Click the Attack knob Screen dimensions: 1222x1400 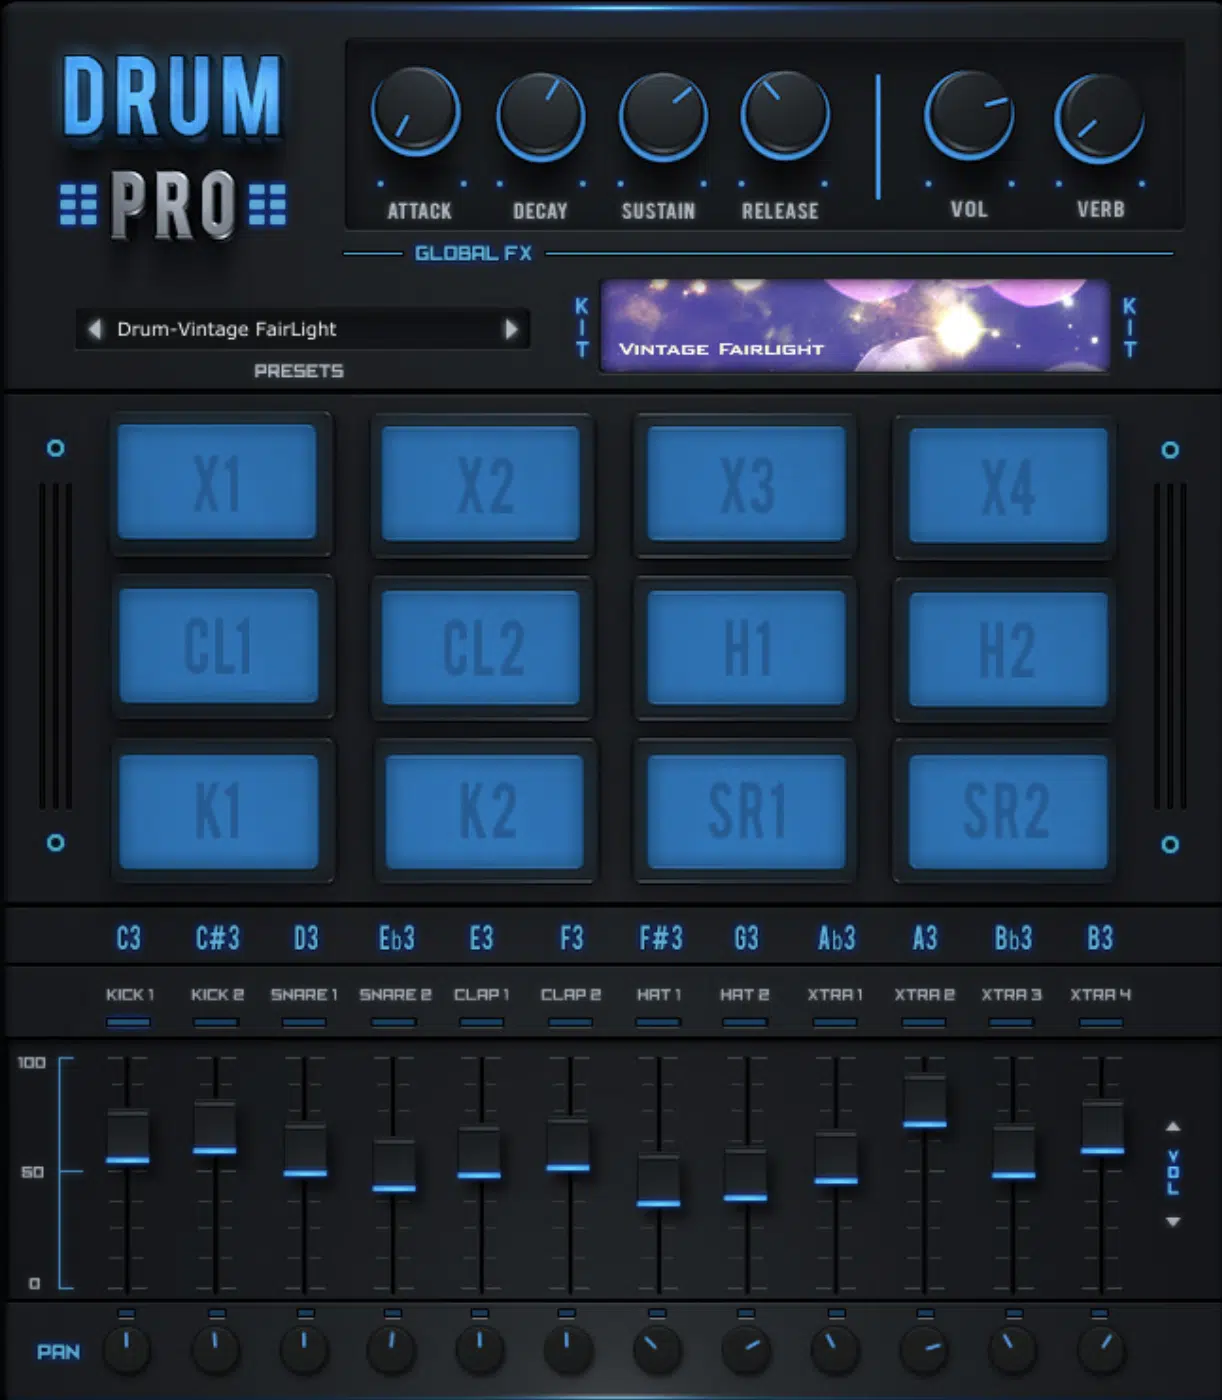pyautogui.click(x=416, y=113)
